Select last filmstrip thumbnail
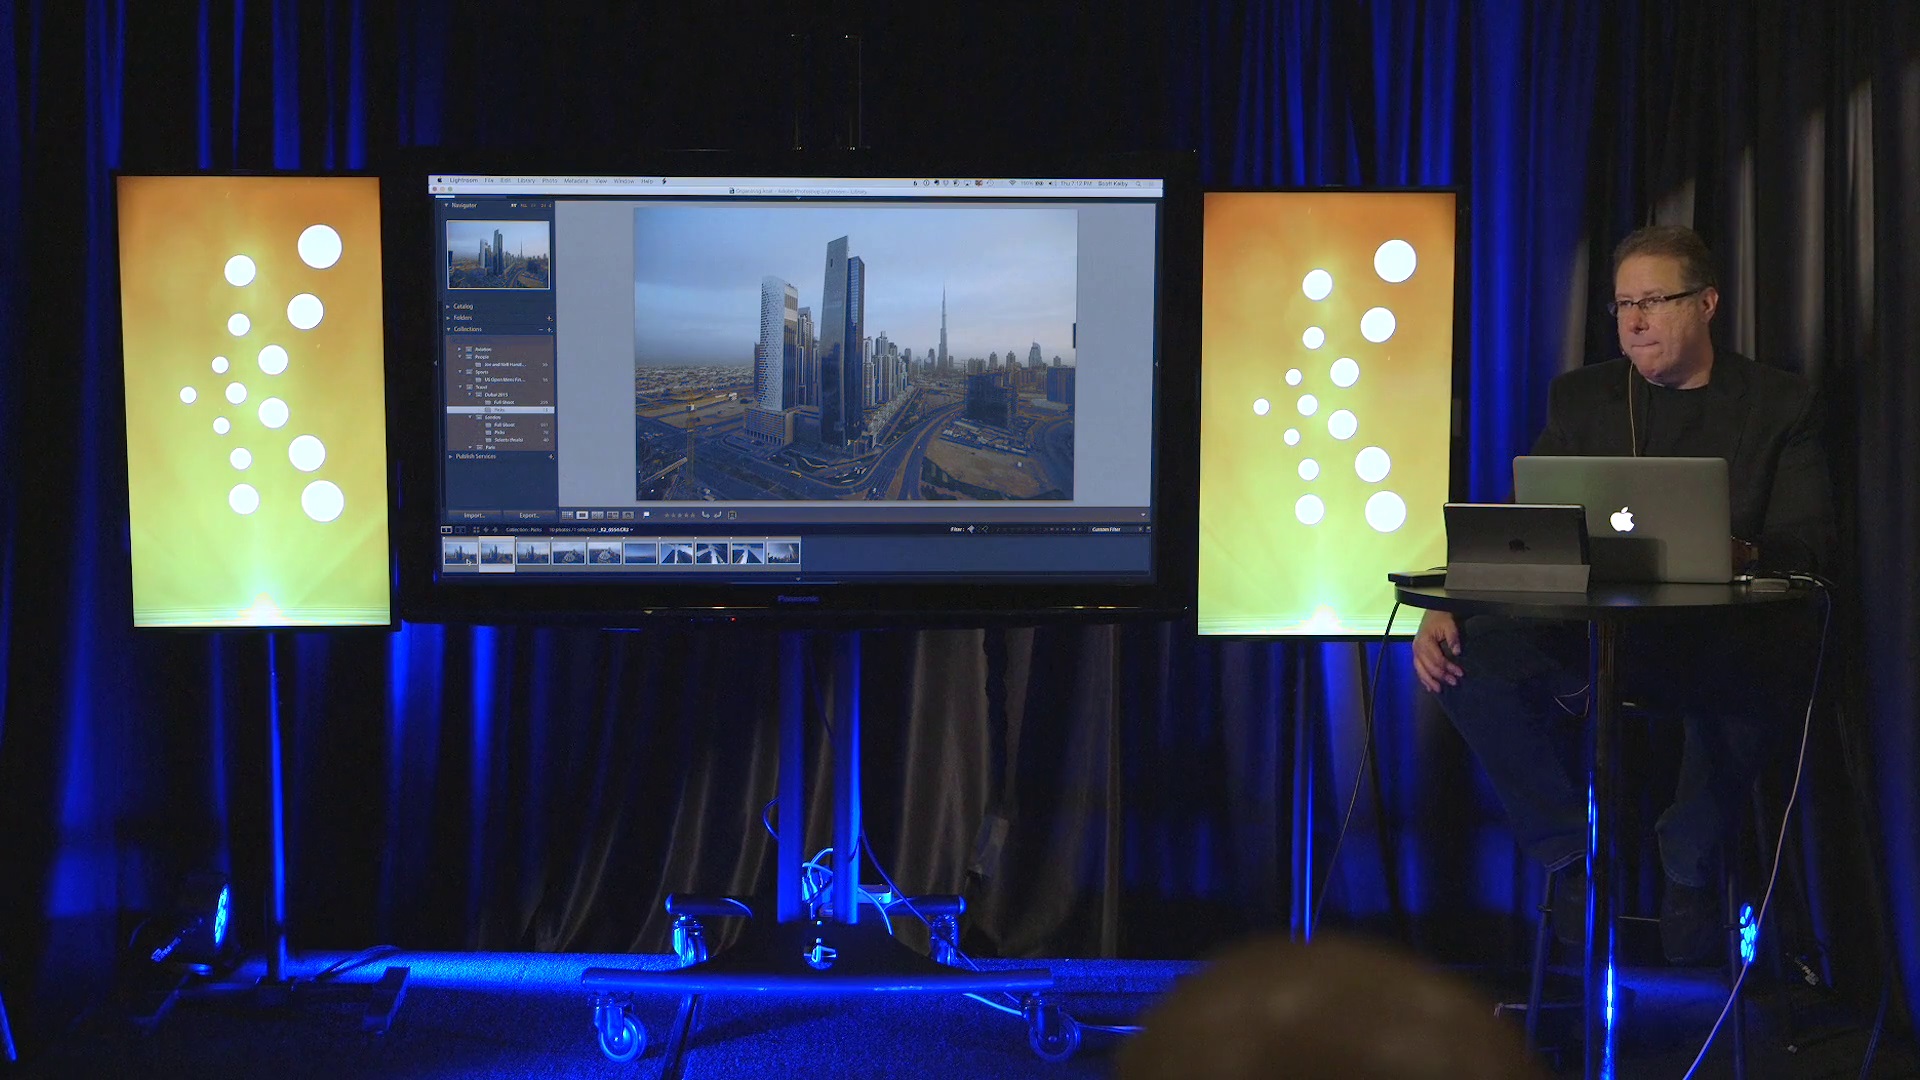This screenshot has width=1920, height=1080. pyautogui.click(x=783, y=554)
